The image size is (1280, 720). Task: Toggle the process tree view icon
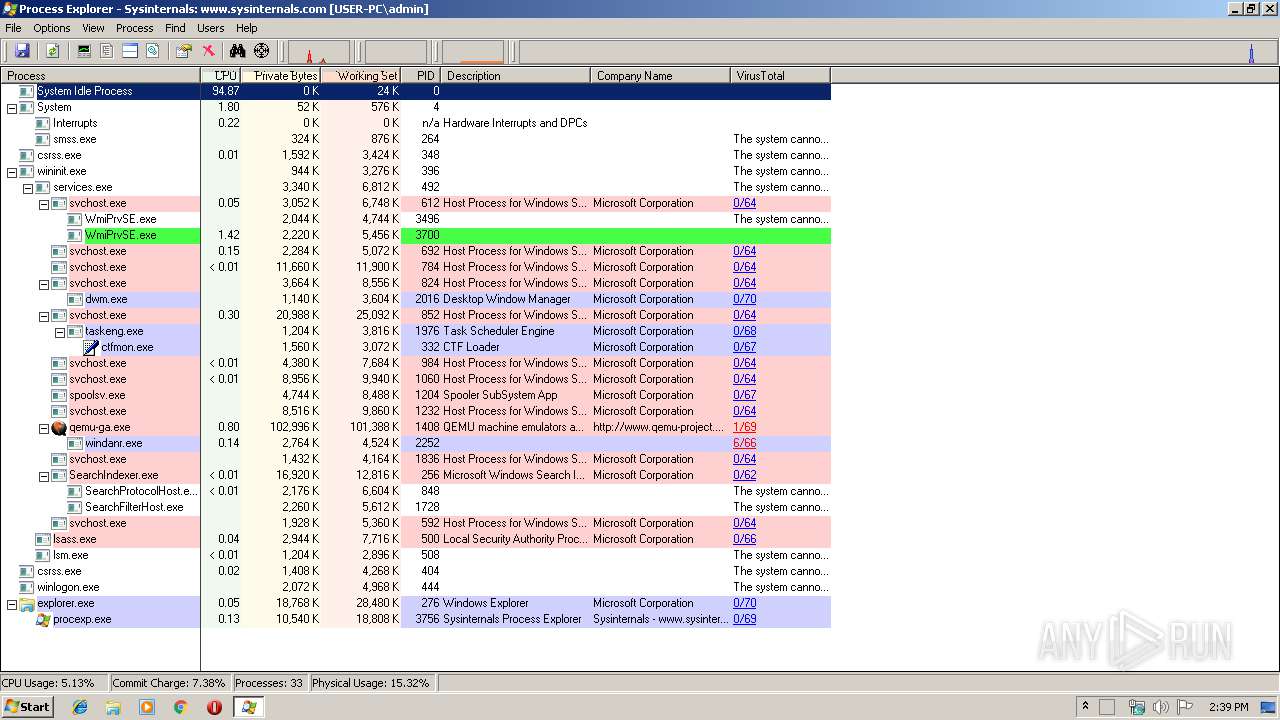tap(107, 51)
